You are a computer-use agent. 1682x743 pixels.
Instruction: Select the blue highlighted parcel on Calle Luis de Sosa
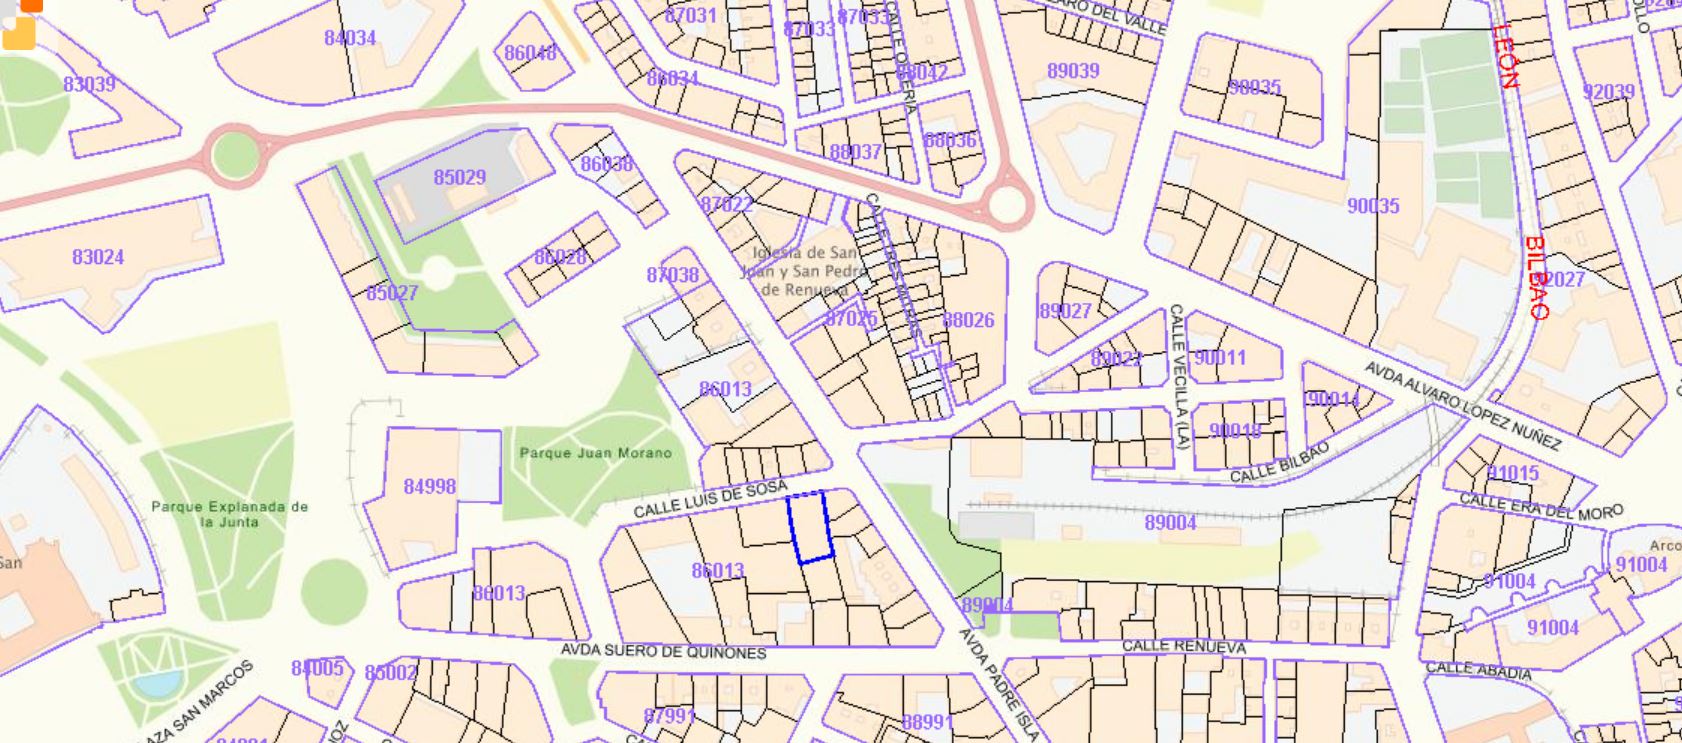click(809, 527)
